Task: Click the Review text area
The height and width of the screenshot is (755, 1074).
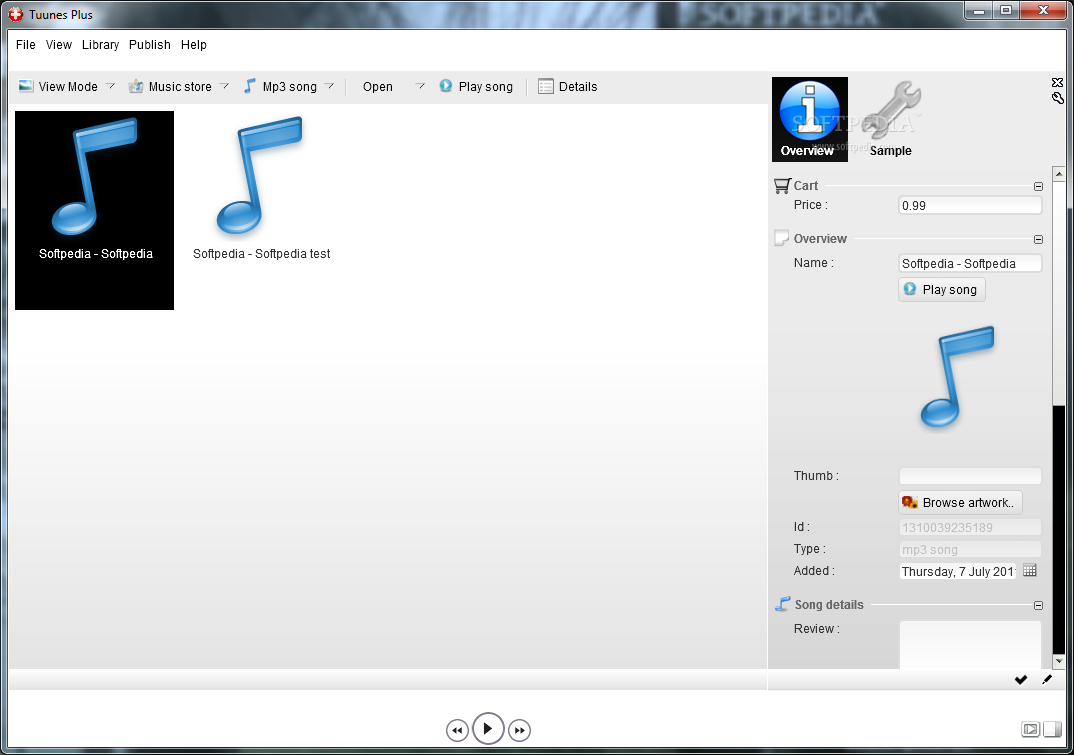Action: coord(970,645)
